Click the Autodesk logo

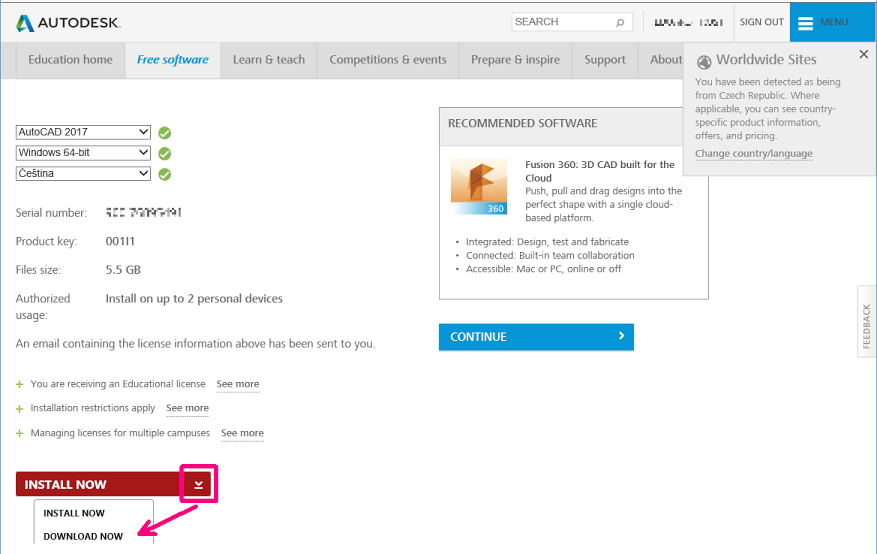[68, 23]
